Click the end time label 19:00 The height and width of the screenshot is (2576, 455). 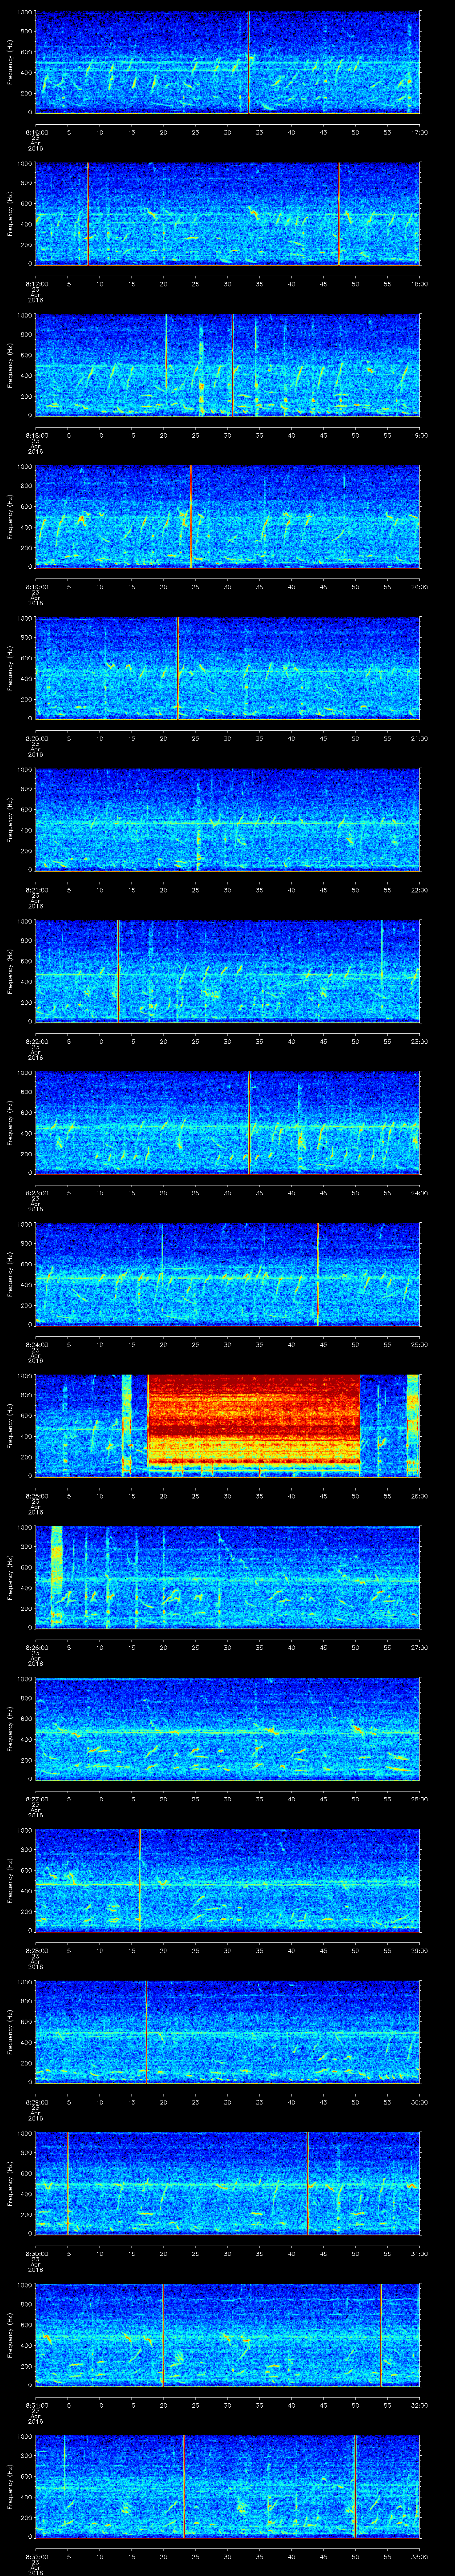pyautogui.click(x=419, y=435)
